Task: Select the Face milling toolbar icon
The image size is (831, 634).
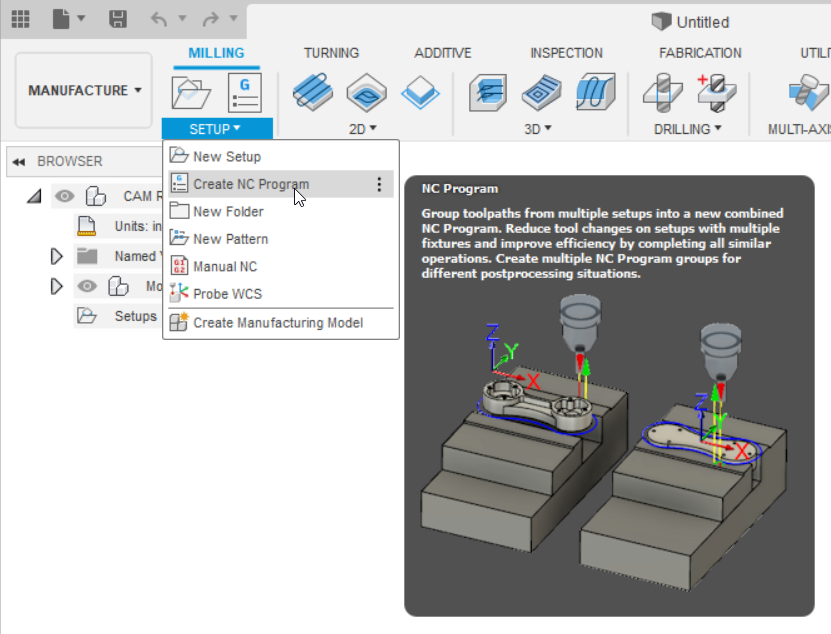Action: (x=420, y=93)
